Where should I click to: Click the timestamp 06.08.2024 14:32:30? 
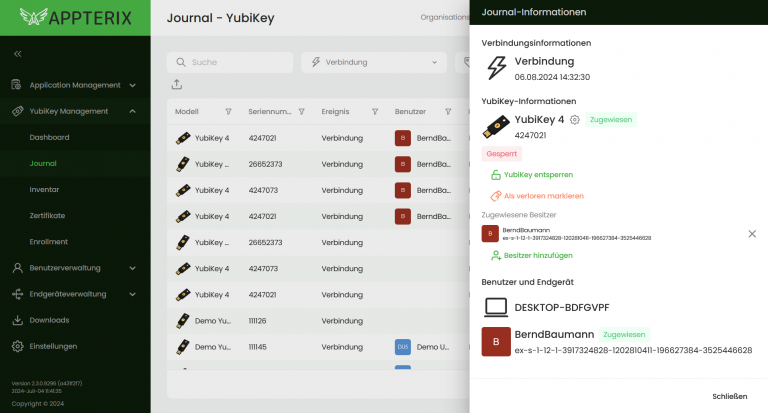click(552, 77)
